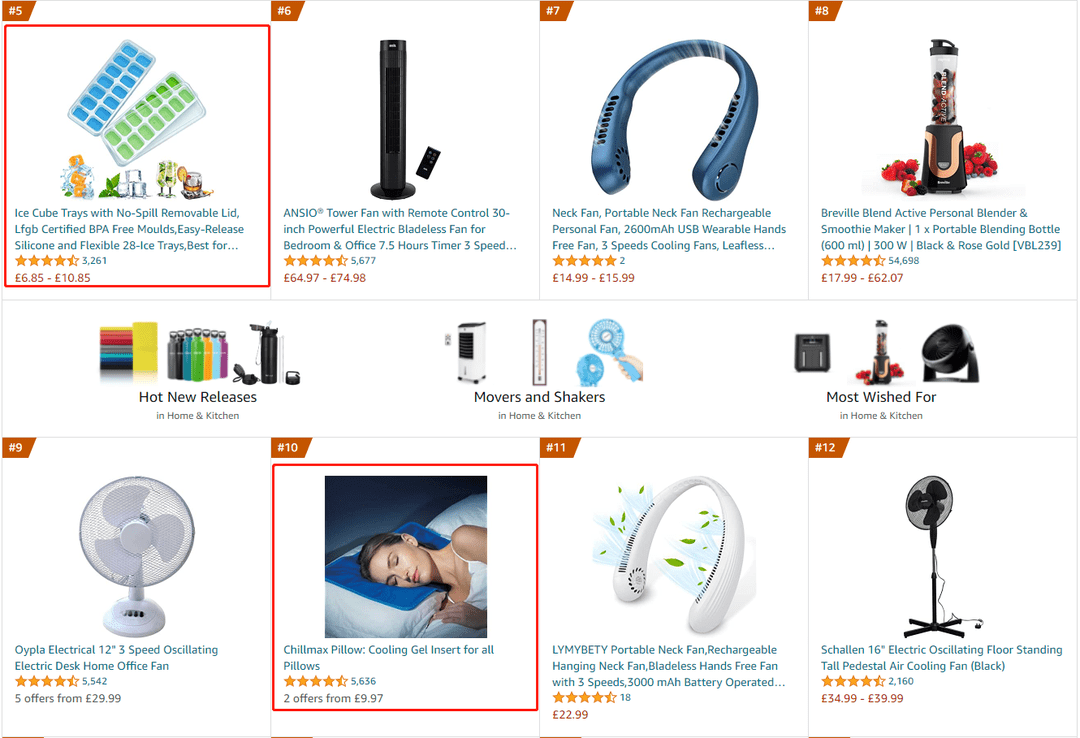Viewport: 1080px width, 738px height.
Task: Open the Most Wished For list
Action: pos(881,398)
